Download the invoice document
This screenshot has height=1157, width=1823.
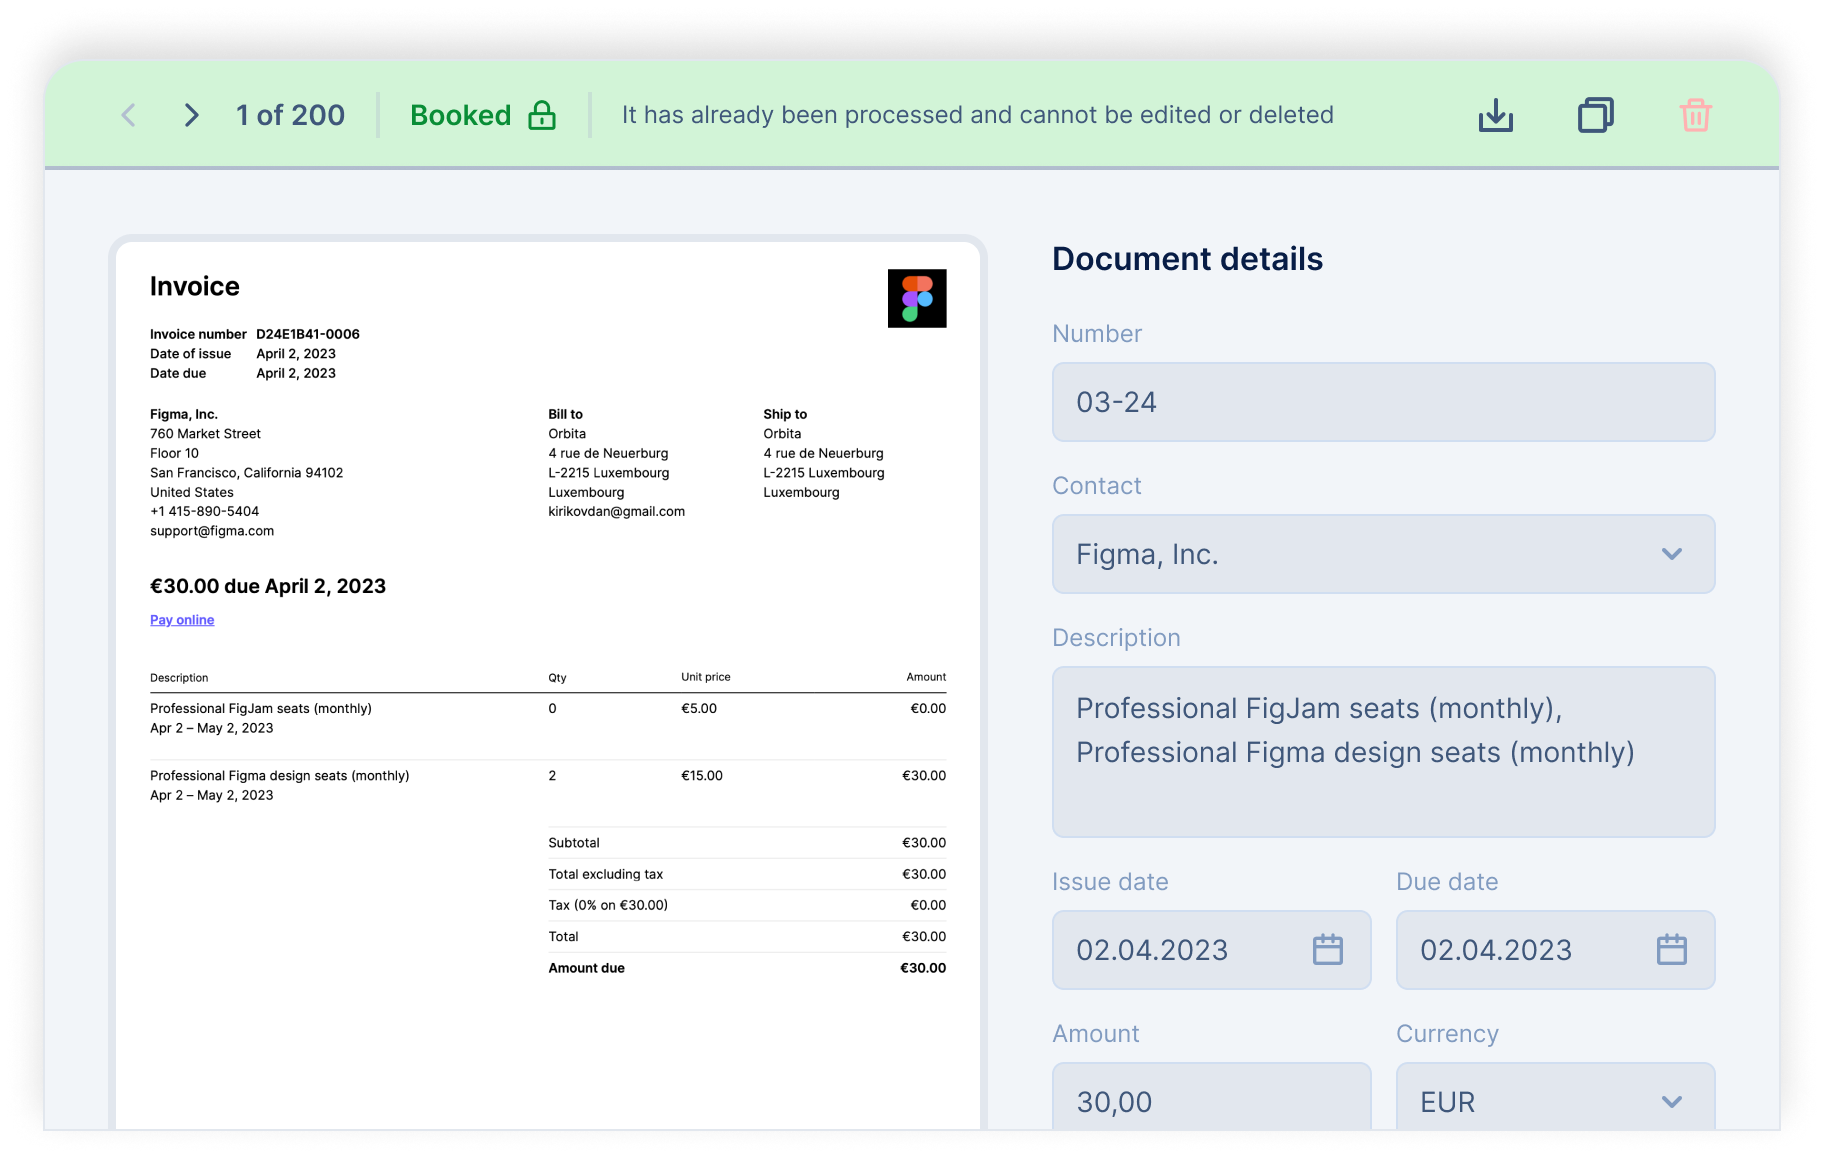click(1495, 114)
